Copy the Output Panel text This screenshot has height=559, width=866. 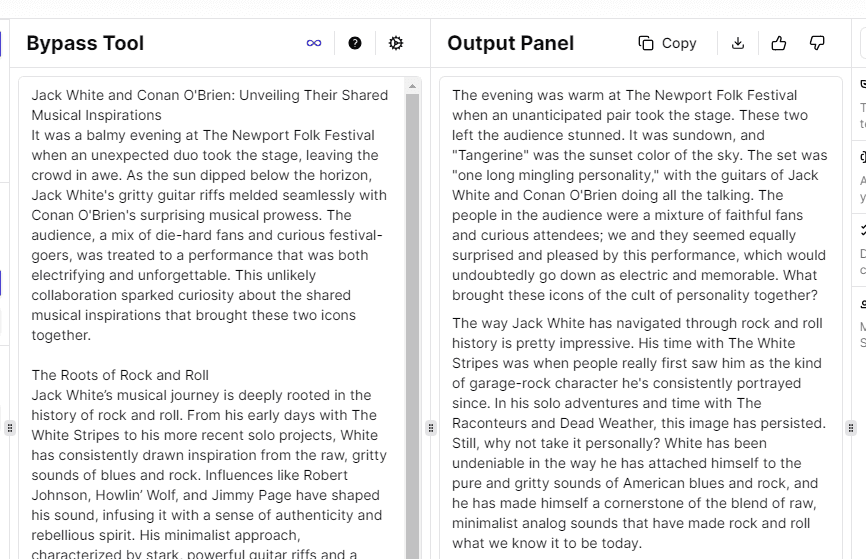click(x=667, y=43)
